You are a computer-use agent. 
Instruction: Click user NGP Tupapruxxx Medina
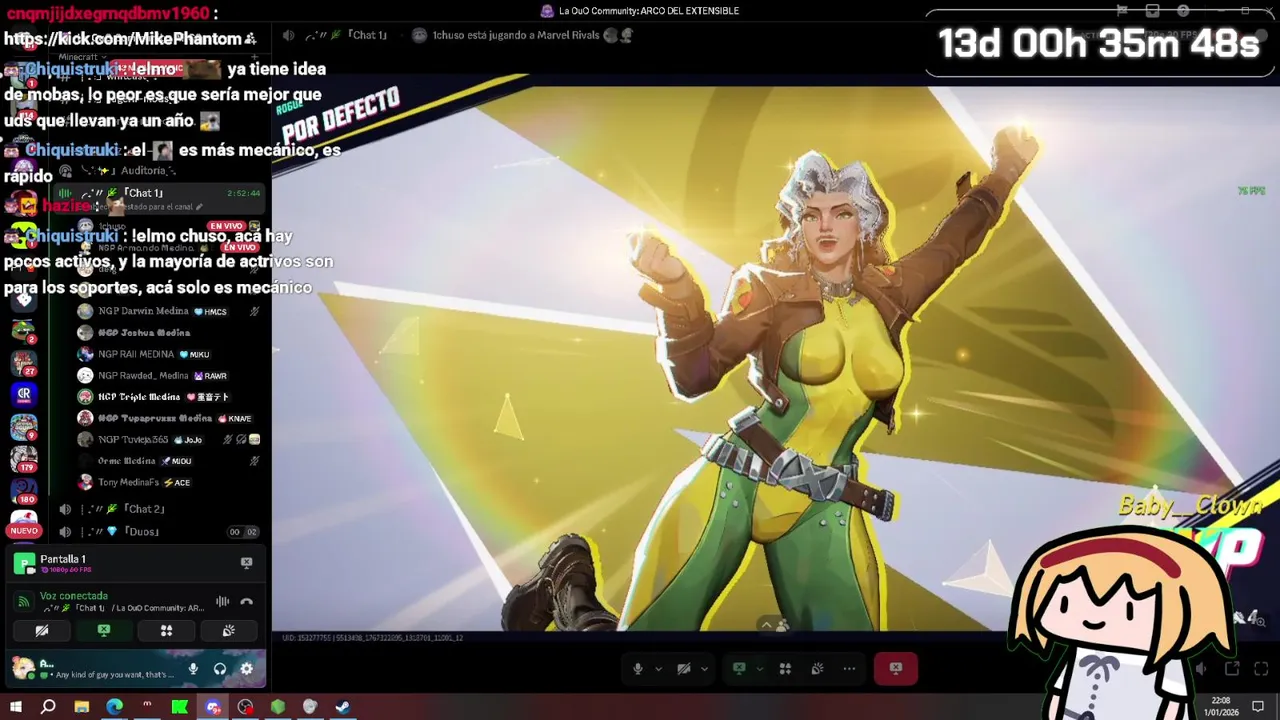[x=168, y=418]
